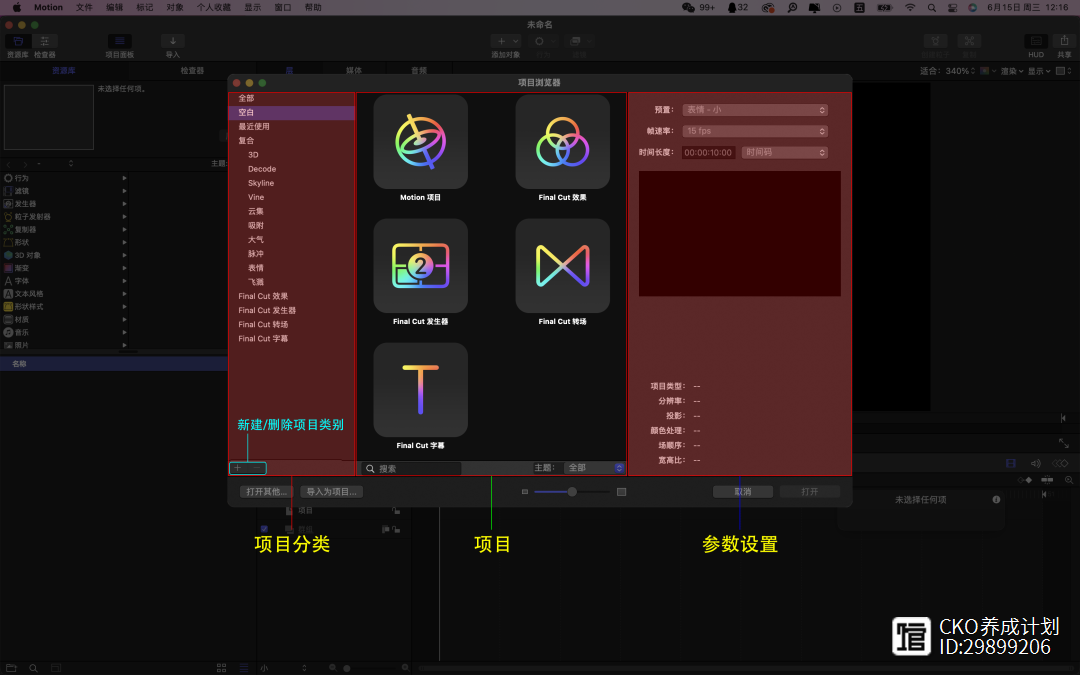The height and width of the screenshot is (675, 1080).
Task: Select the Final Cut 效果 template icon
Action: [x=562, y=142]
